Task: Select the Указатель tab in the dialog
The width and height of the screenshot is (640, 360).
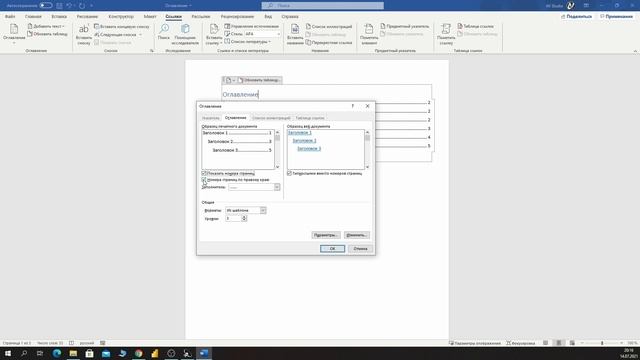Action: tap(211, 118)
